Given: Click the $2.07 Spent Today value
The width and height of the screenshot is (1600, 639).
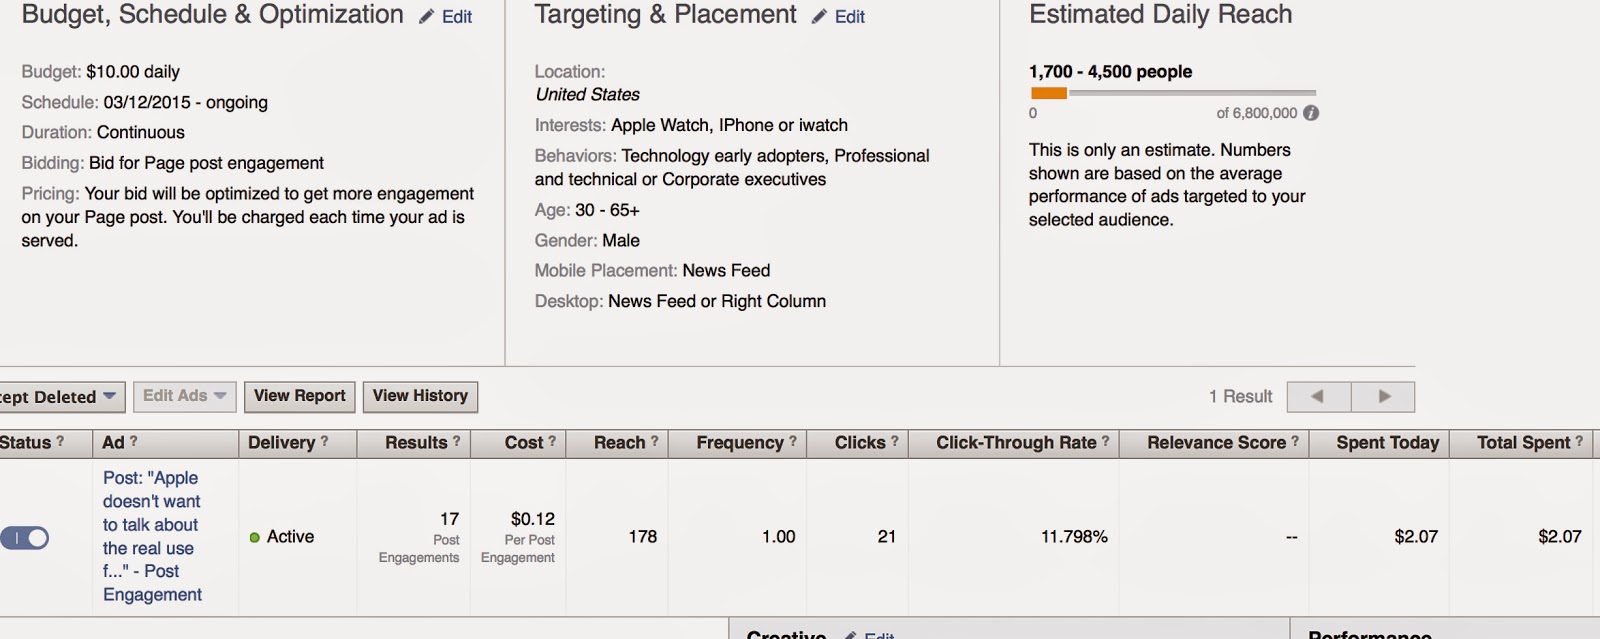Looking at the screenshot, I should coord(1416,537).
